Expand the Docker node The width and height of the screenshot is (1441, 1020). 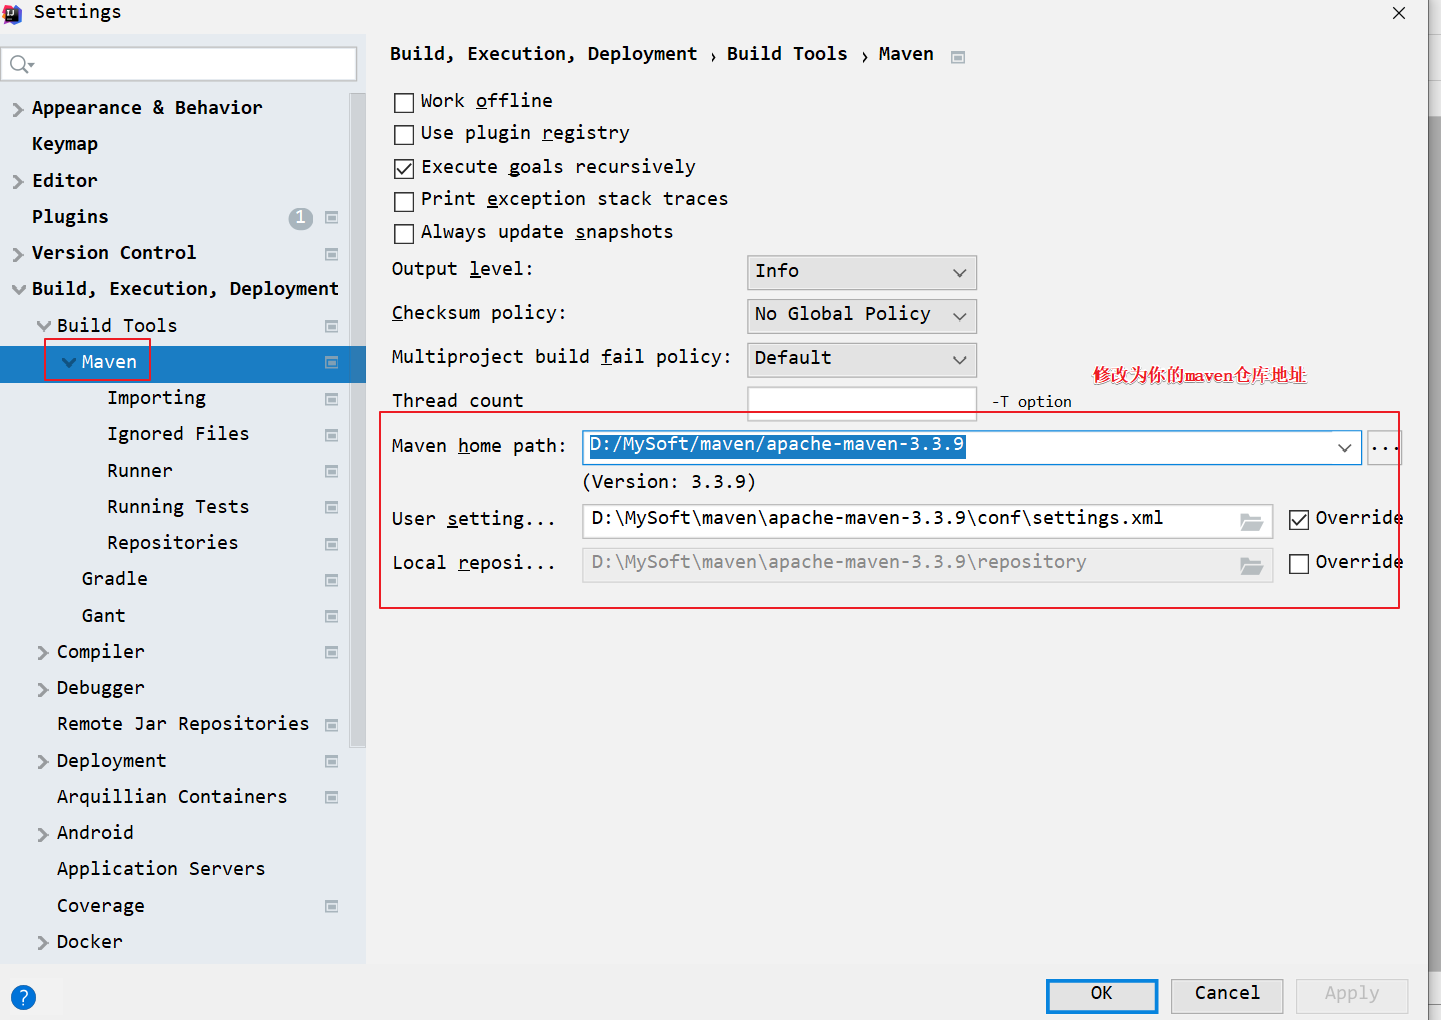(x=42, y=943)
